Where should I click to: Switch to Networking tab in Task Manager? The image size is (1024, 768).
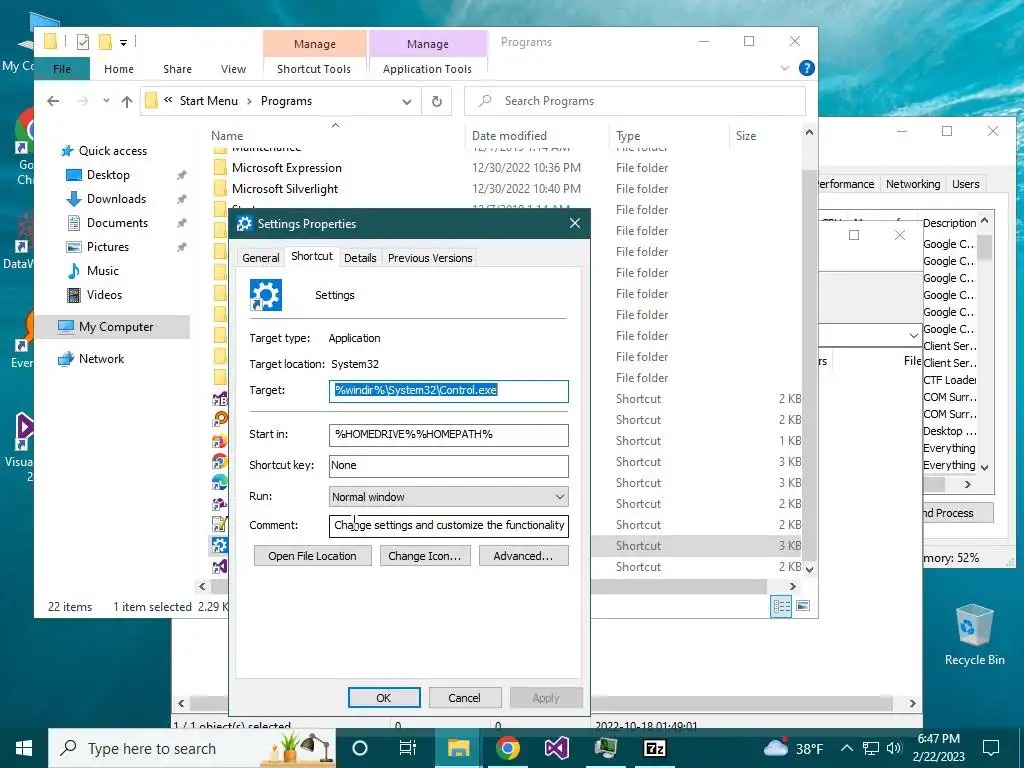pos(912,184)
